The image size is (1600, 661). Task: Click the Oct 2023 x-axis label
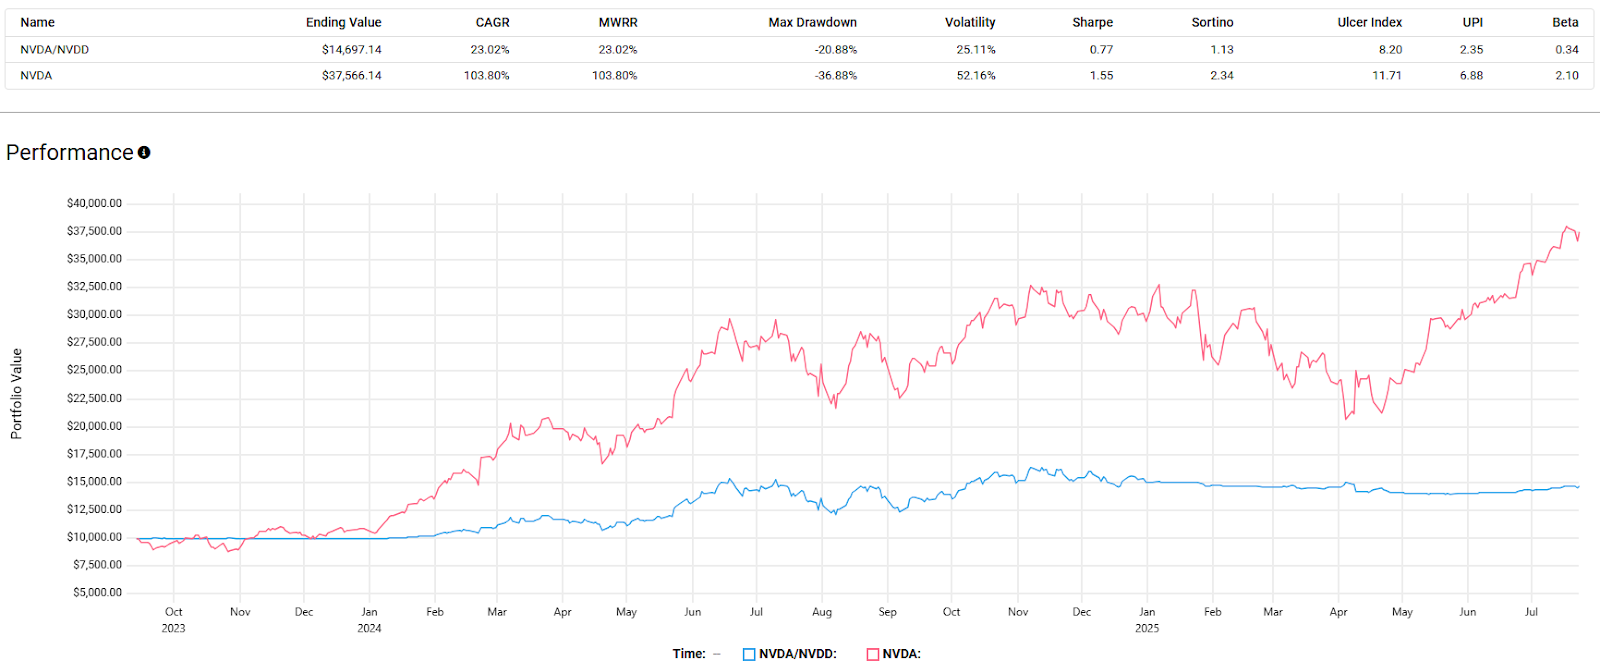click(x=173, y=620)
